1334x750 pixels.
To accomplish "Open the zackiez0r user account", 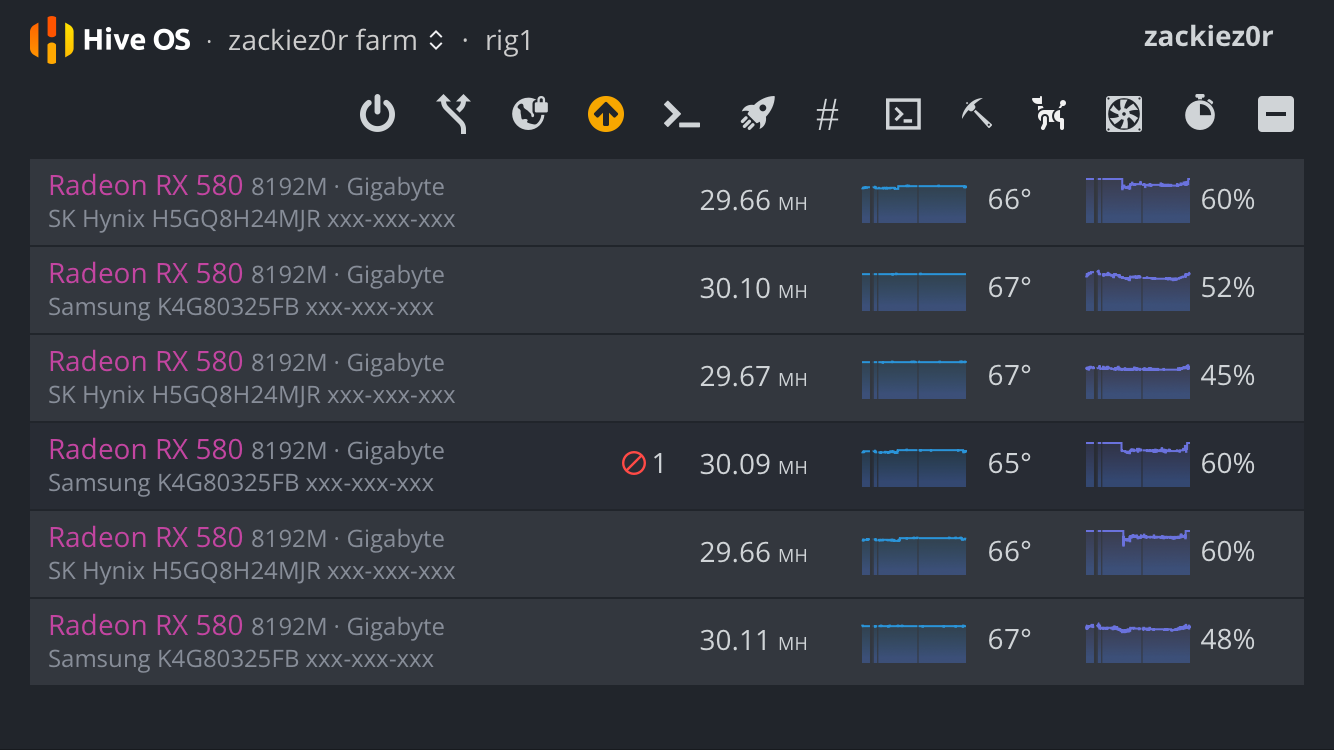I will point(1208,37).
